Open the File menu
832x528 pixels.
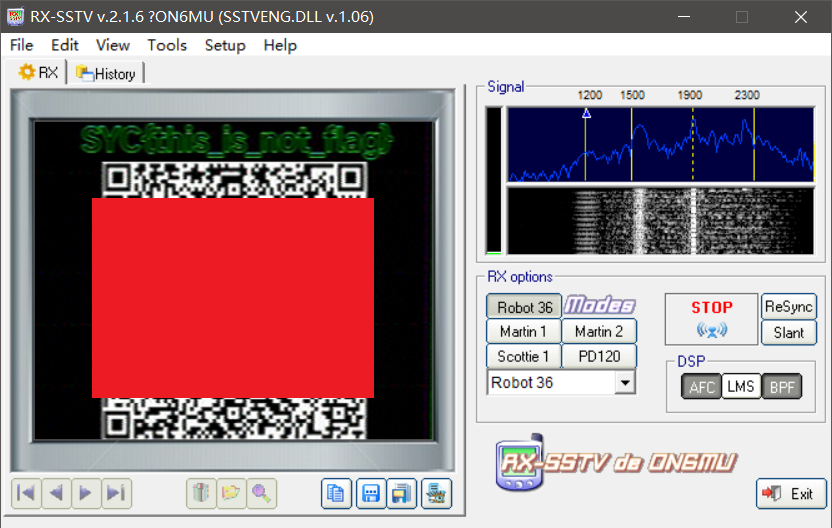point(22,45)
